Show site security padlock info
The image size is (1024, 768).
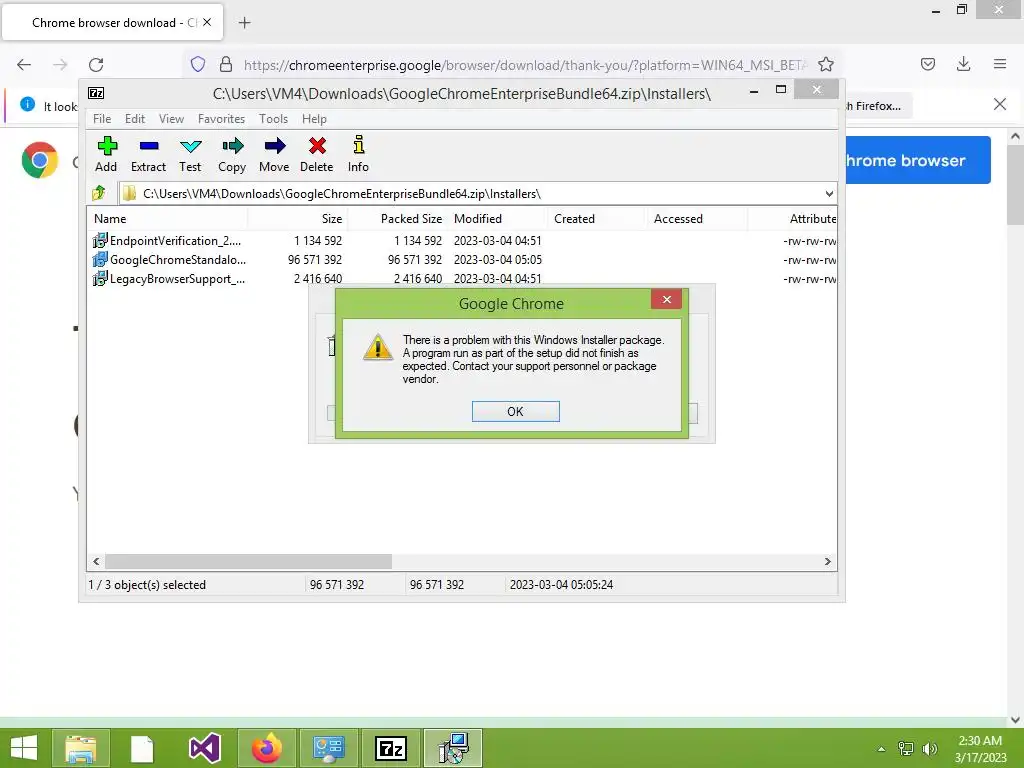point(226,64)
